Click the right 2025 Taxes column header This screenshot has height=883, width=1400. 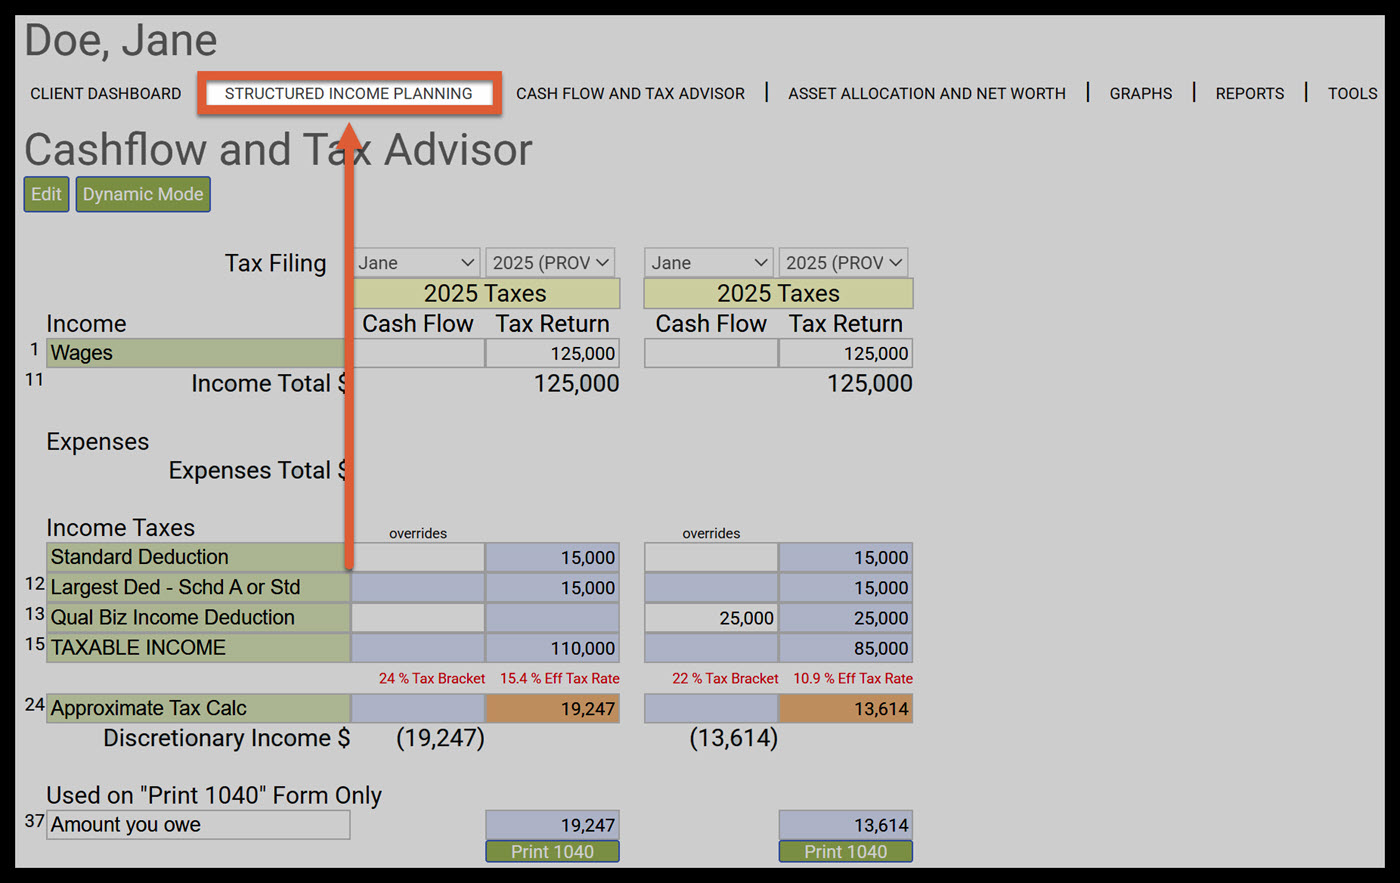[x=779, y=293]
